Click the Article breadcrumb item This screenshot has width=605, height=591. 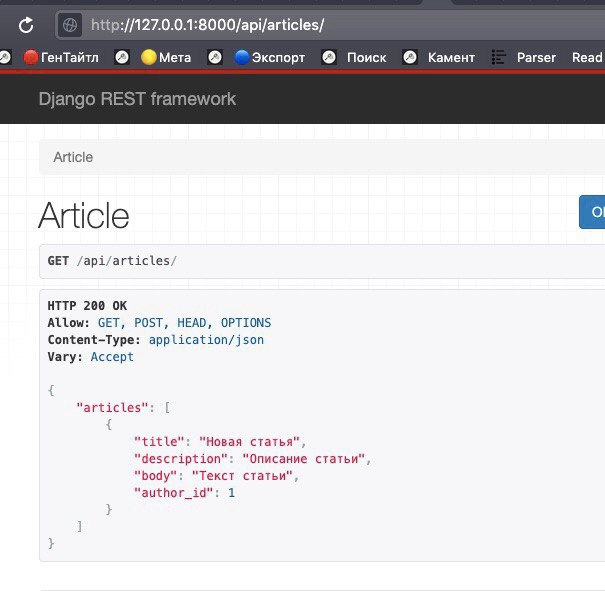pos(73,157)
